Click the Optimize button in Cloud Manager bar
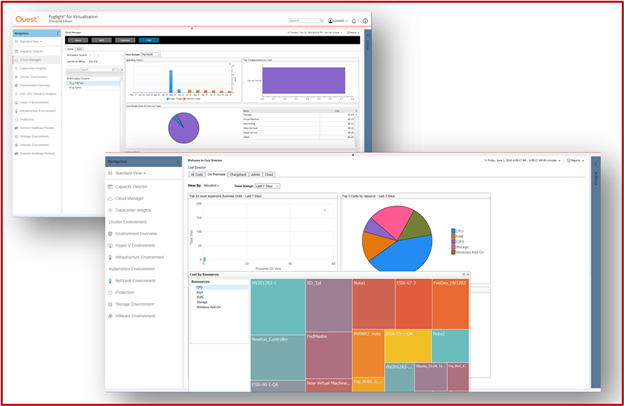 point(125,40)
